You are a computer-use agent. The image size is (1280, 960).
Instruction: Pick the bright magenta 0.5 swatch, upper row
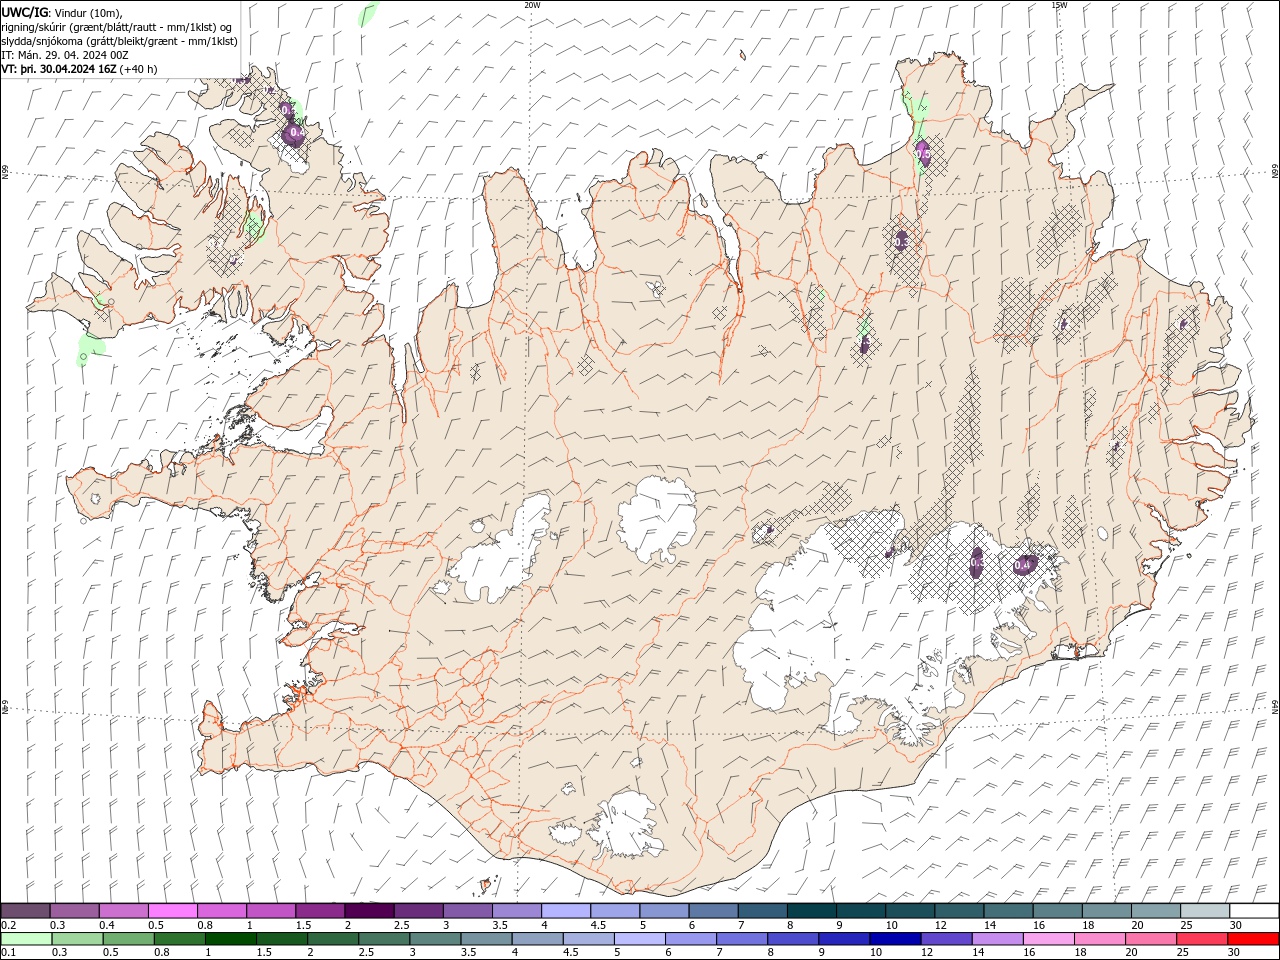click(172, 911)
